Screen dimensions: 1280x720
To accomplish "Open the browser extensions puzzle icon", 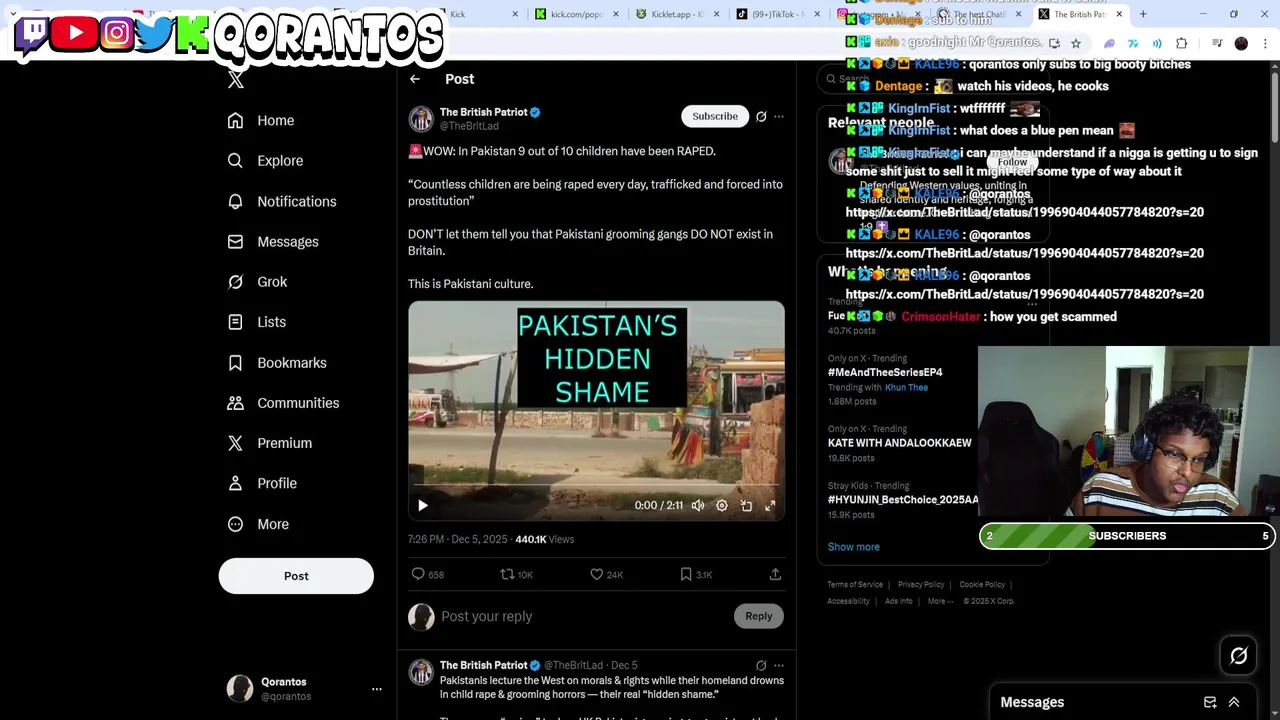I will 1182,43.
